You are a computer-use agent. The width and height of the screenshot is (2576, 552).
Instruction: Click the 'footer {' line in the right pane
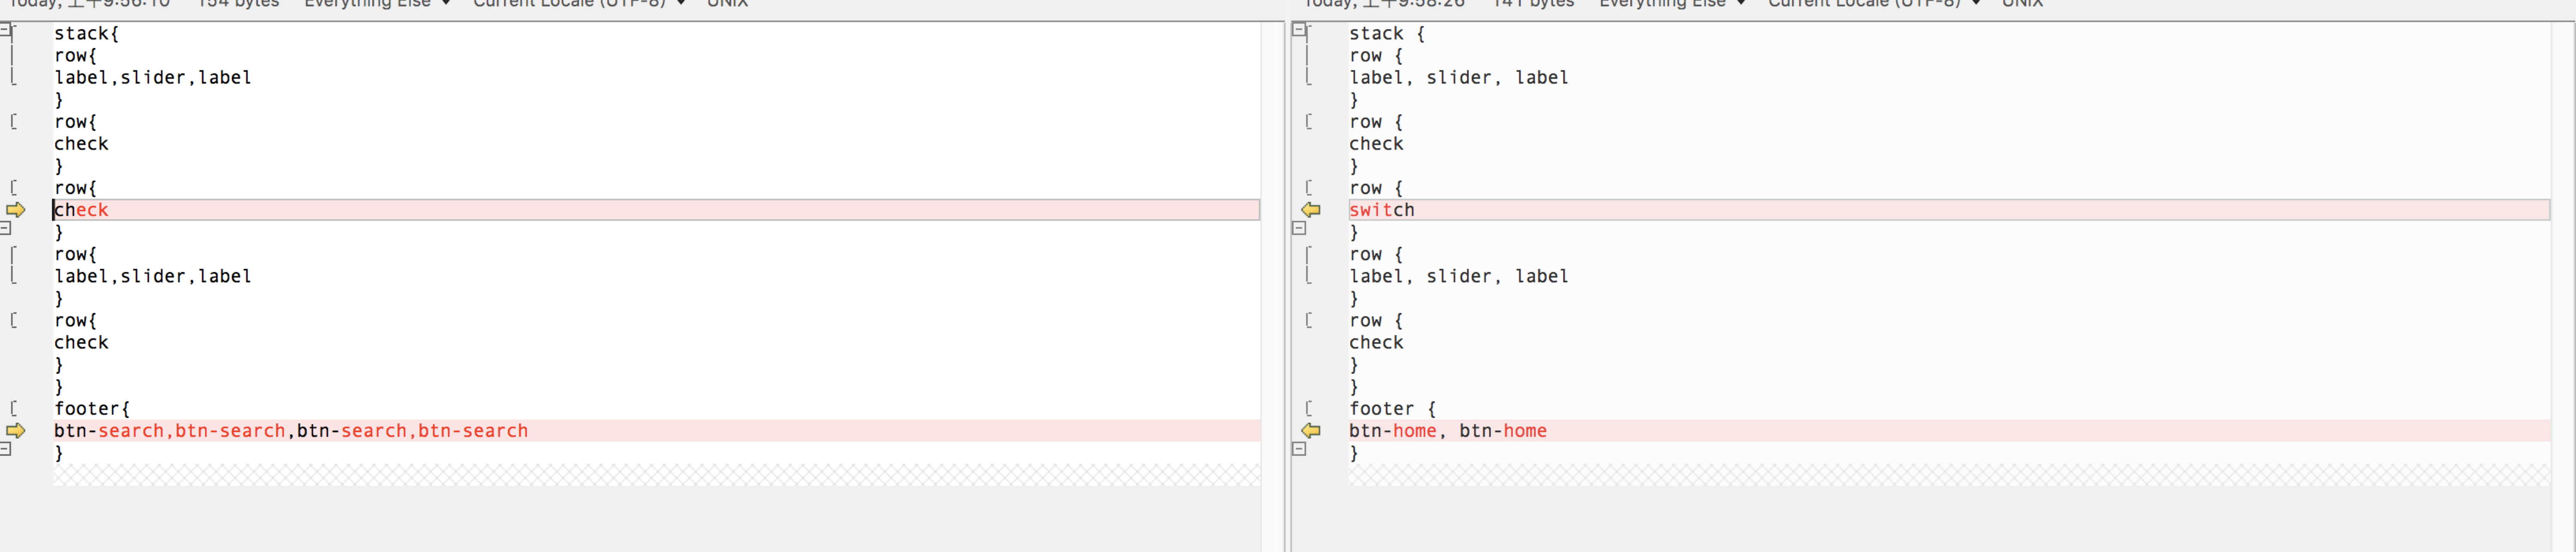pos(1392,409)
